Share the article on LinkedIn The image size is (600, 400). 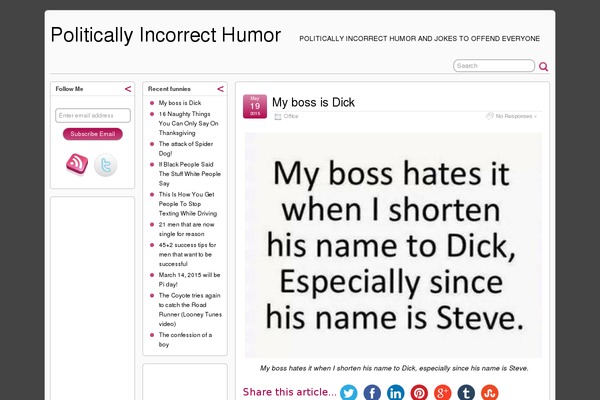coord(396,392)
